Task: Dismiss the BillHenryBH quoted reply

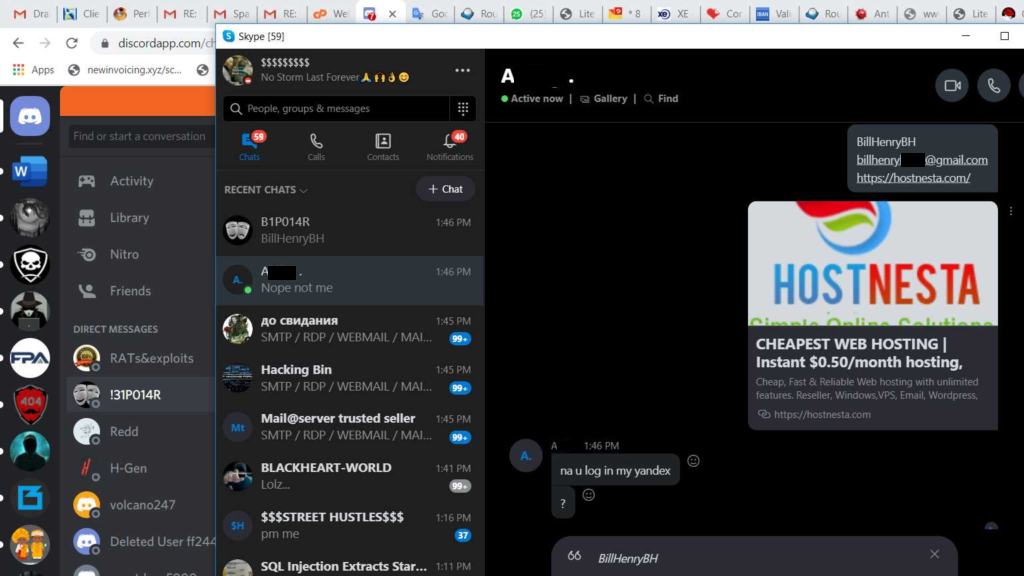Action: click(x=935, y=554)
